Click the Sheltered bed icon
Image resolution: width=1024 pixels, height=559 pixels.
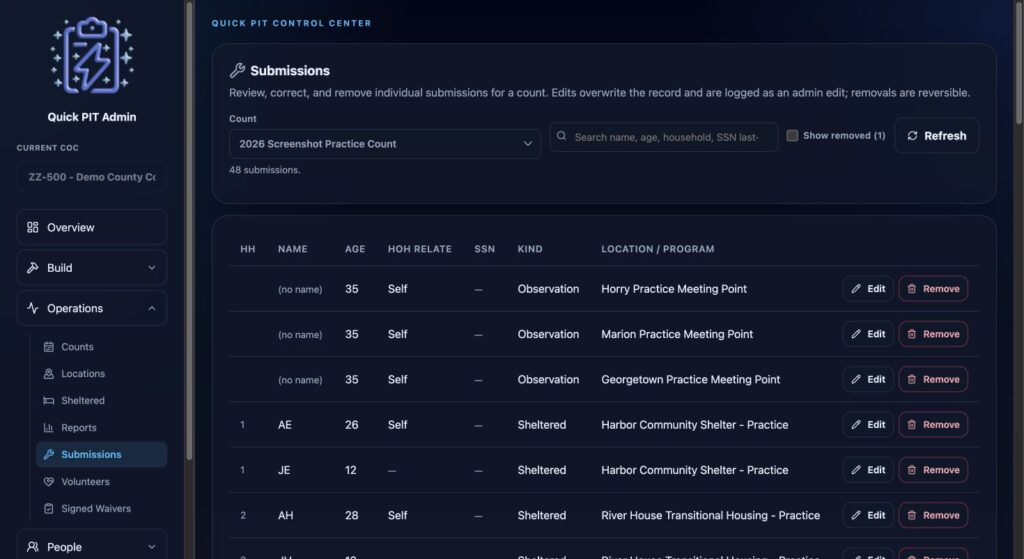(x=48, y=400)
